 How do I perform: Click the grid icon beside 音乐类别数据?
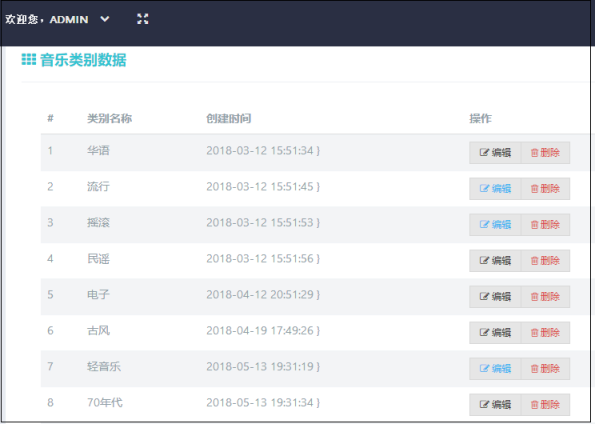29,59
